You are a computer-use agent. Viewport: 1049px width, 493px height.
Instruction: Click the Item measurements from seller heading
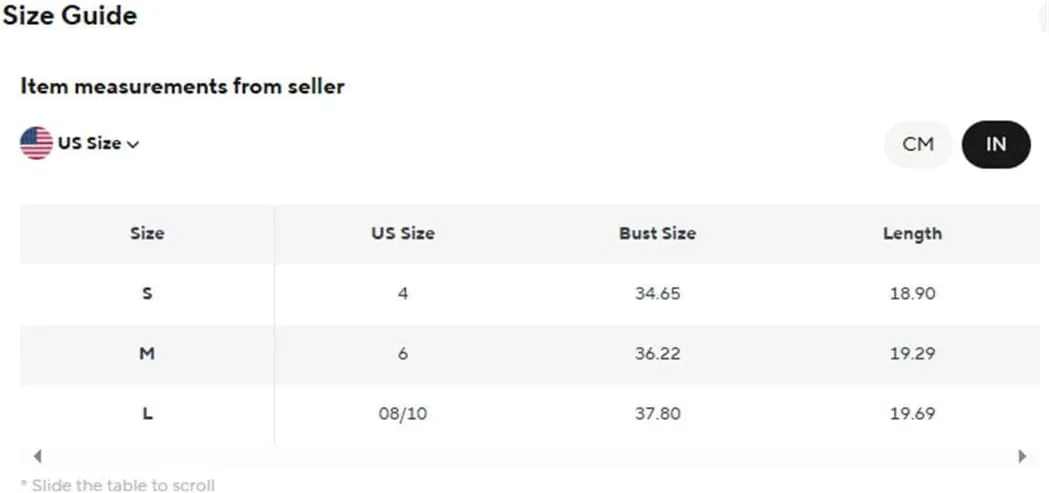182,86
